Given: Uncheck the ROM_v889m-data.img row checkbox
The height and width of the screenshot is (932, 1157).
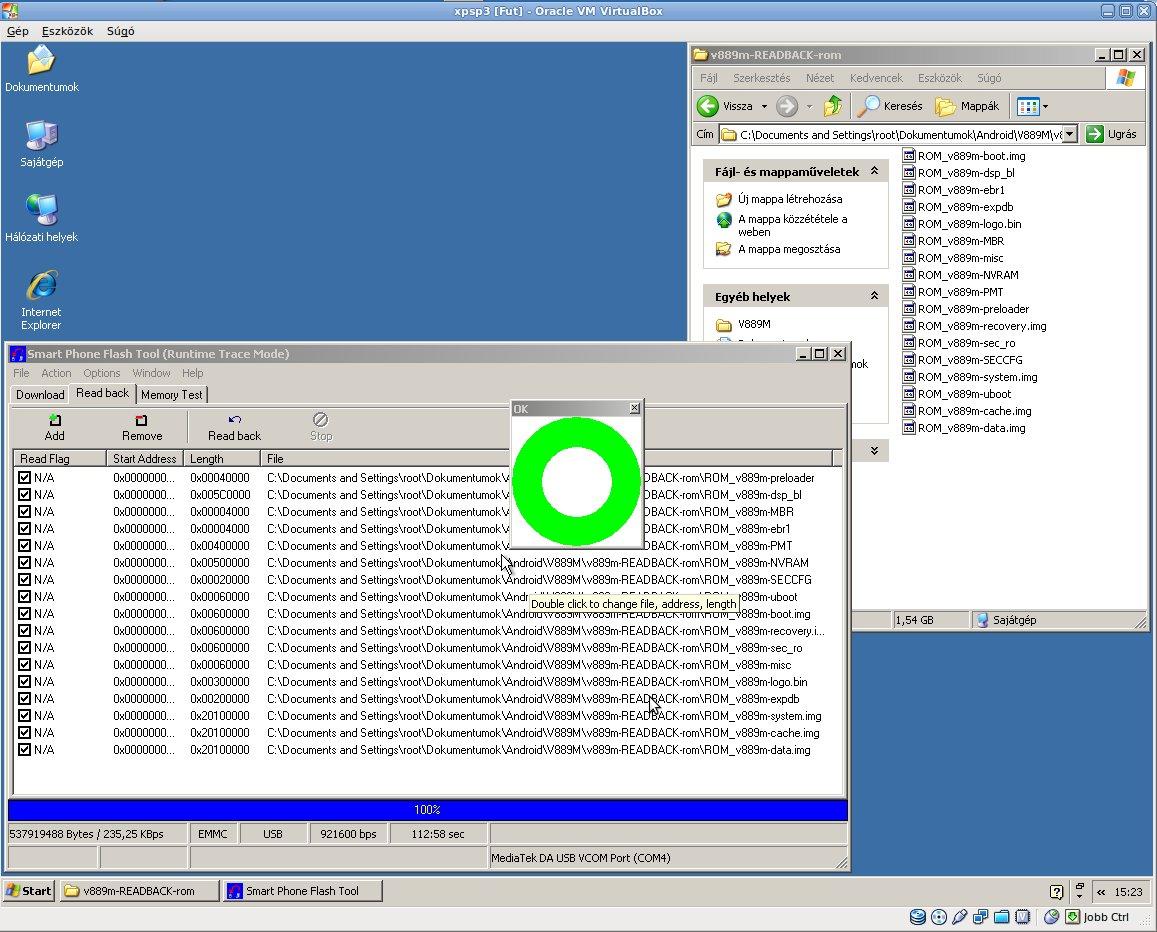Looking at the screenshot, I should 24,749.
